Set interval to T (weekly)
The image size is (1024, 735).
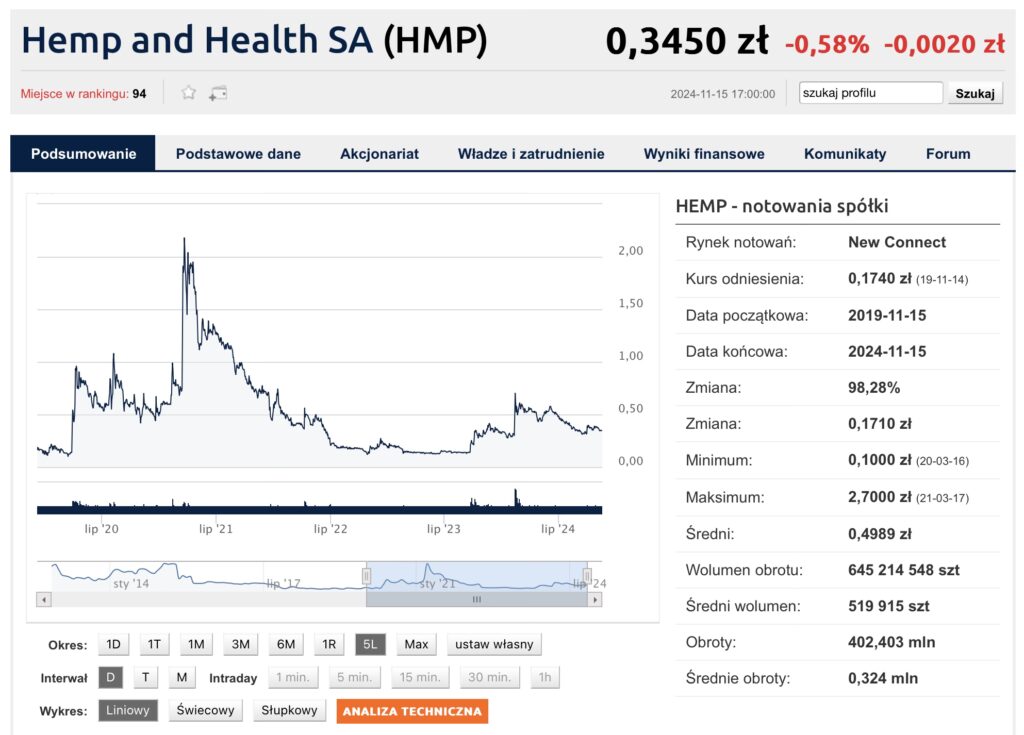(x=145, y=677)
